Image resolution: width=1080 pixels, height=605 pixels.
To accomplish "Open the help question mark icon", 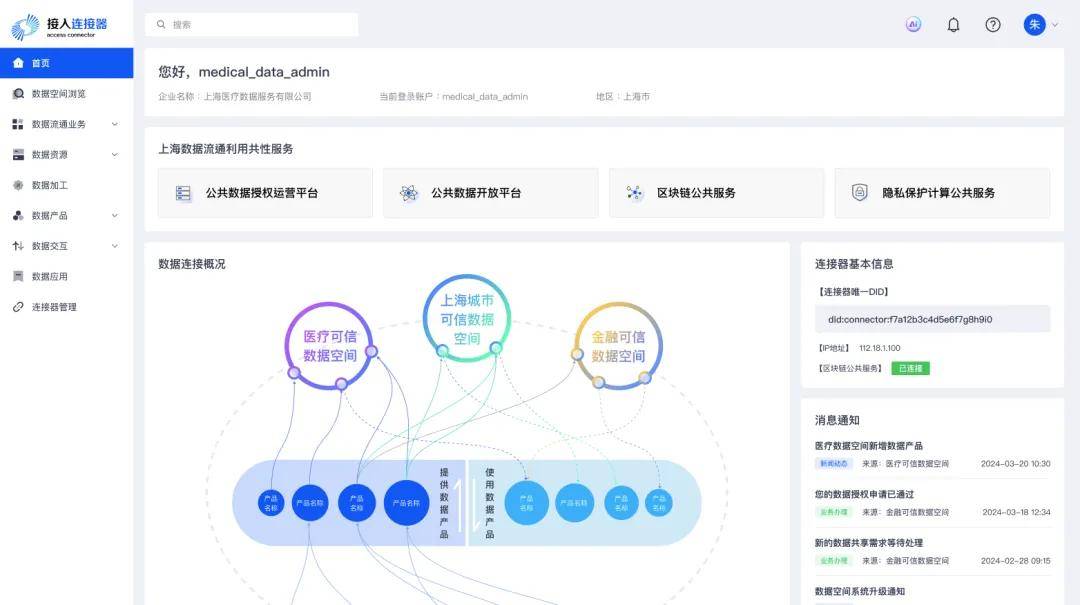I will pos(993,24).
